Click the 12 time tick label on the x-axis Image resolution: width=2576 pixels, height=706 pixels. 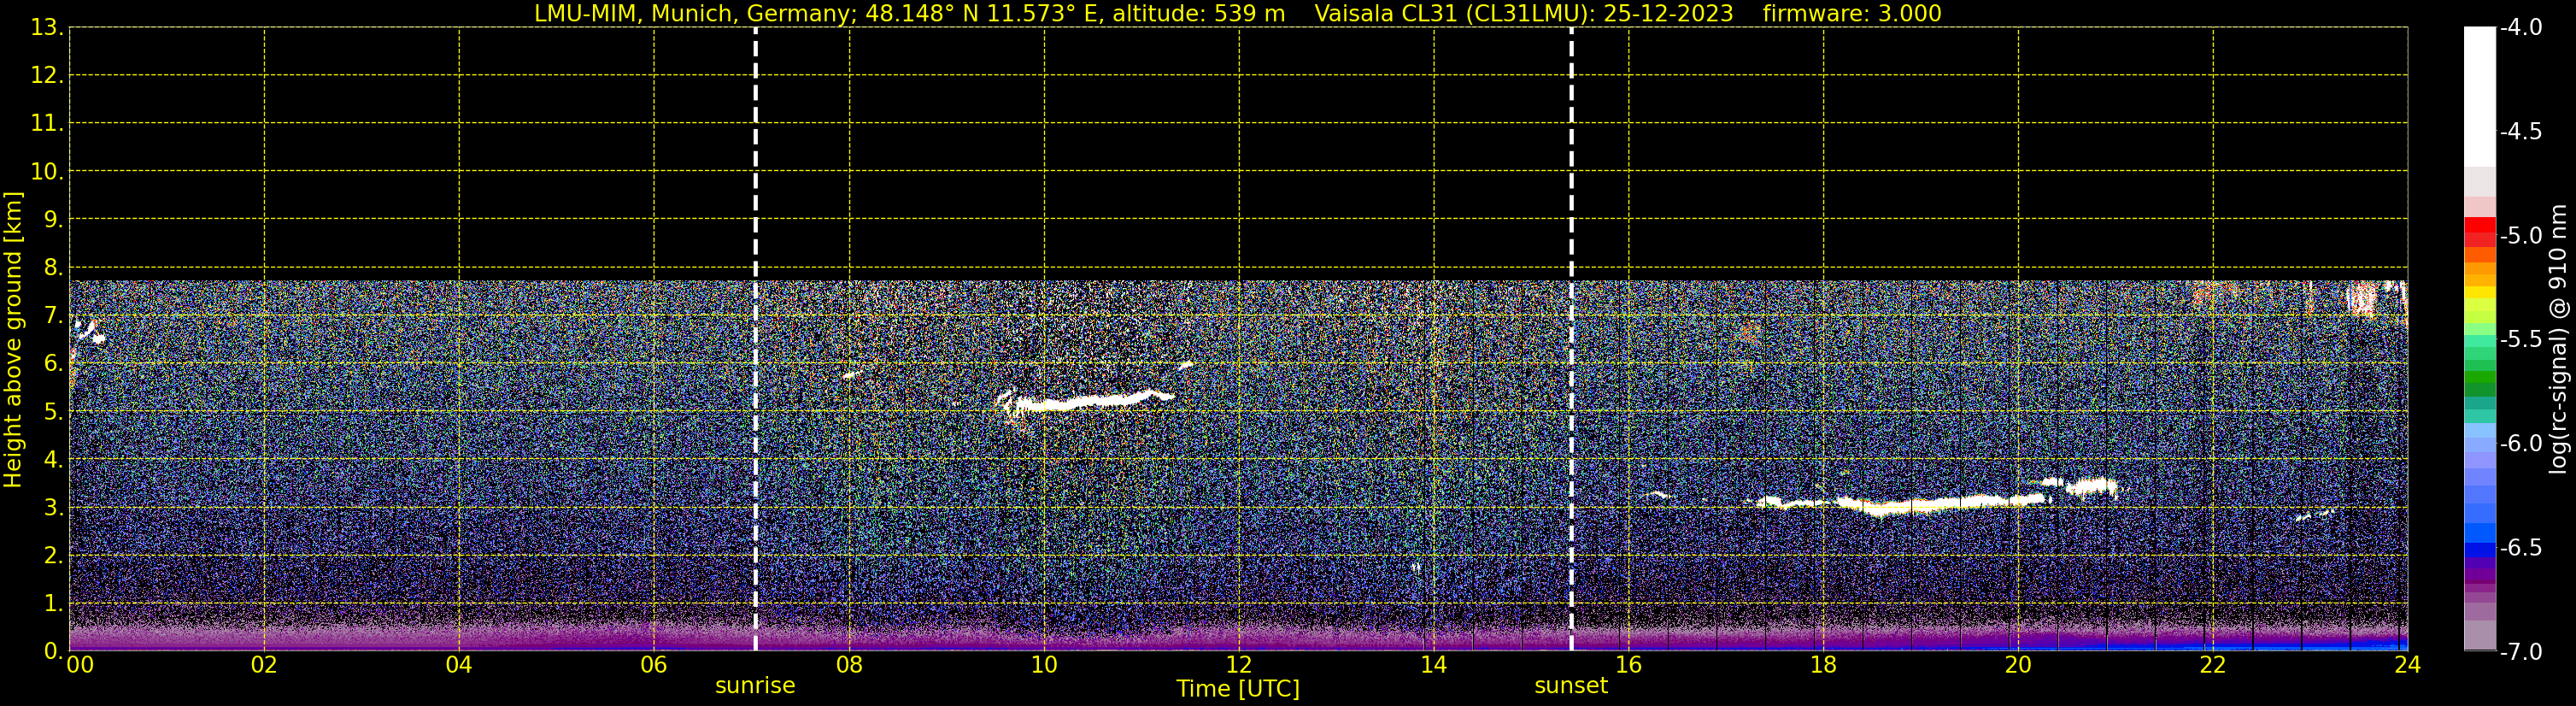[x=1239, y=665]
